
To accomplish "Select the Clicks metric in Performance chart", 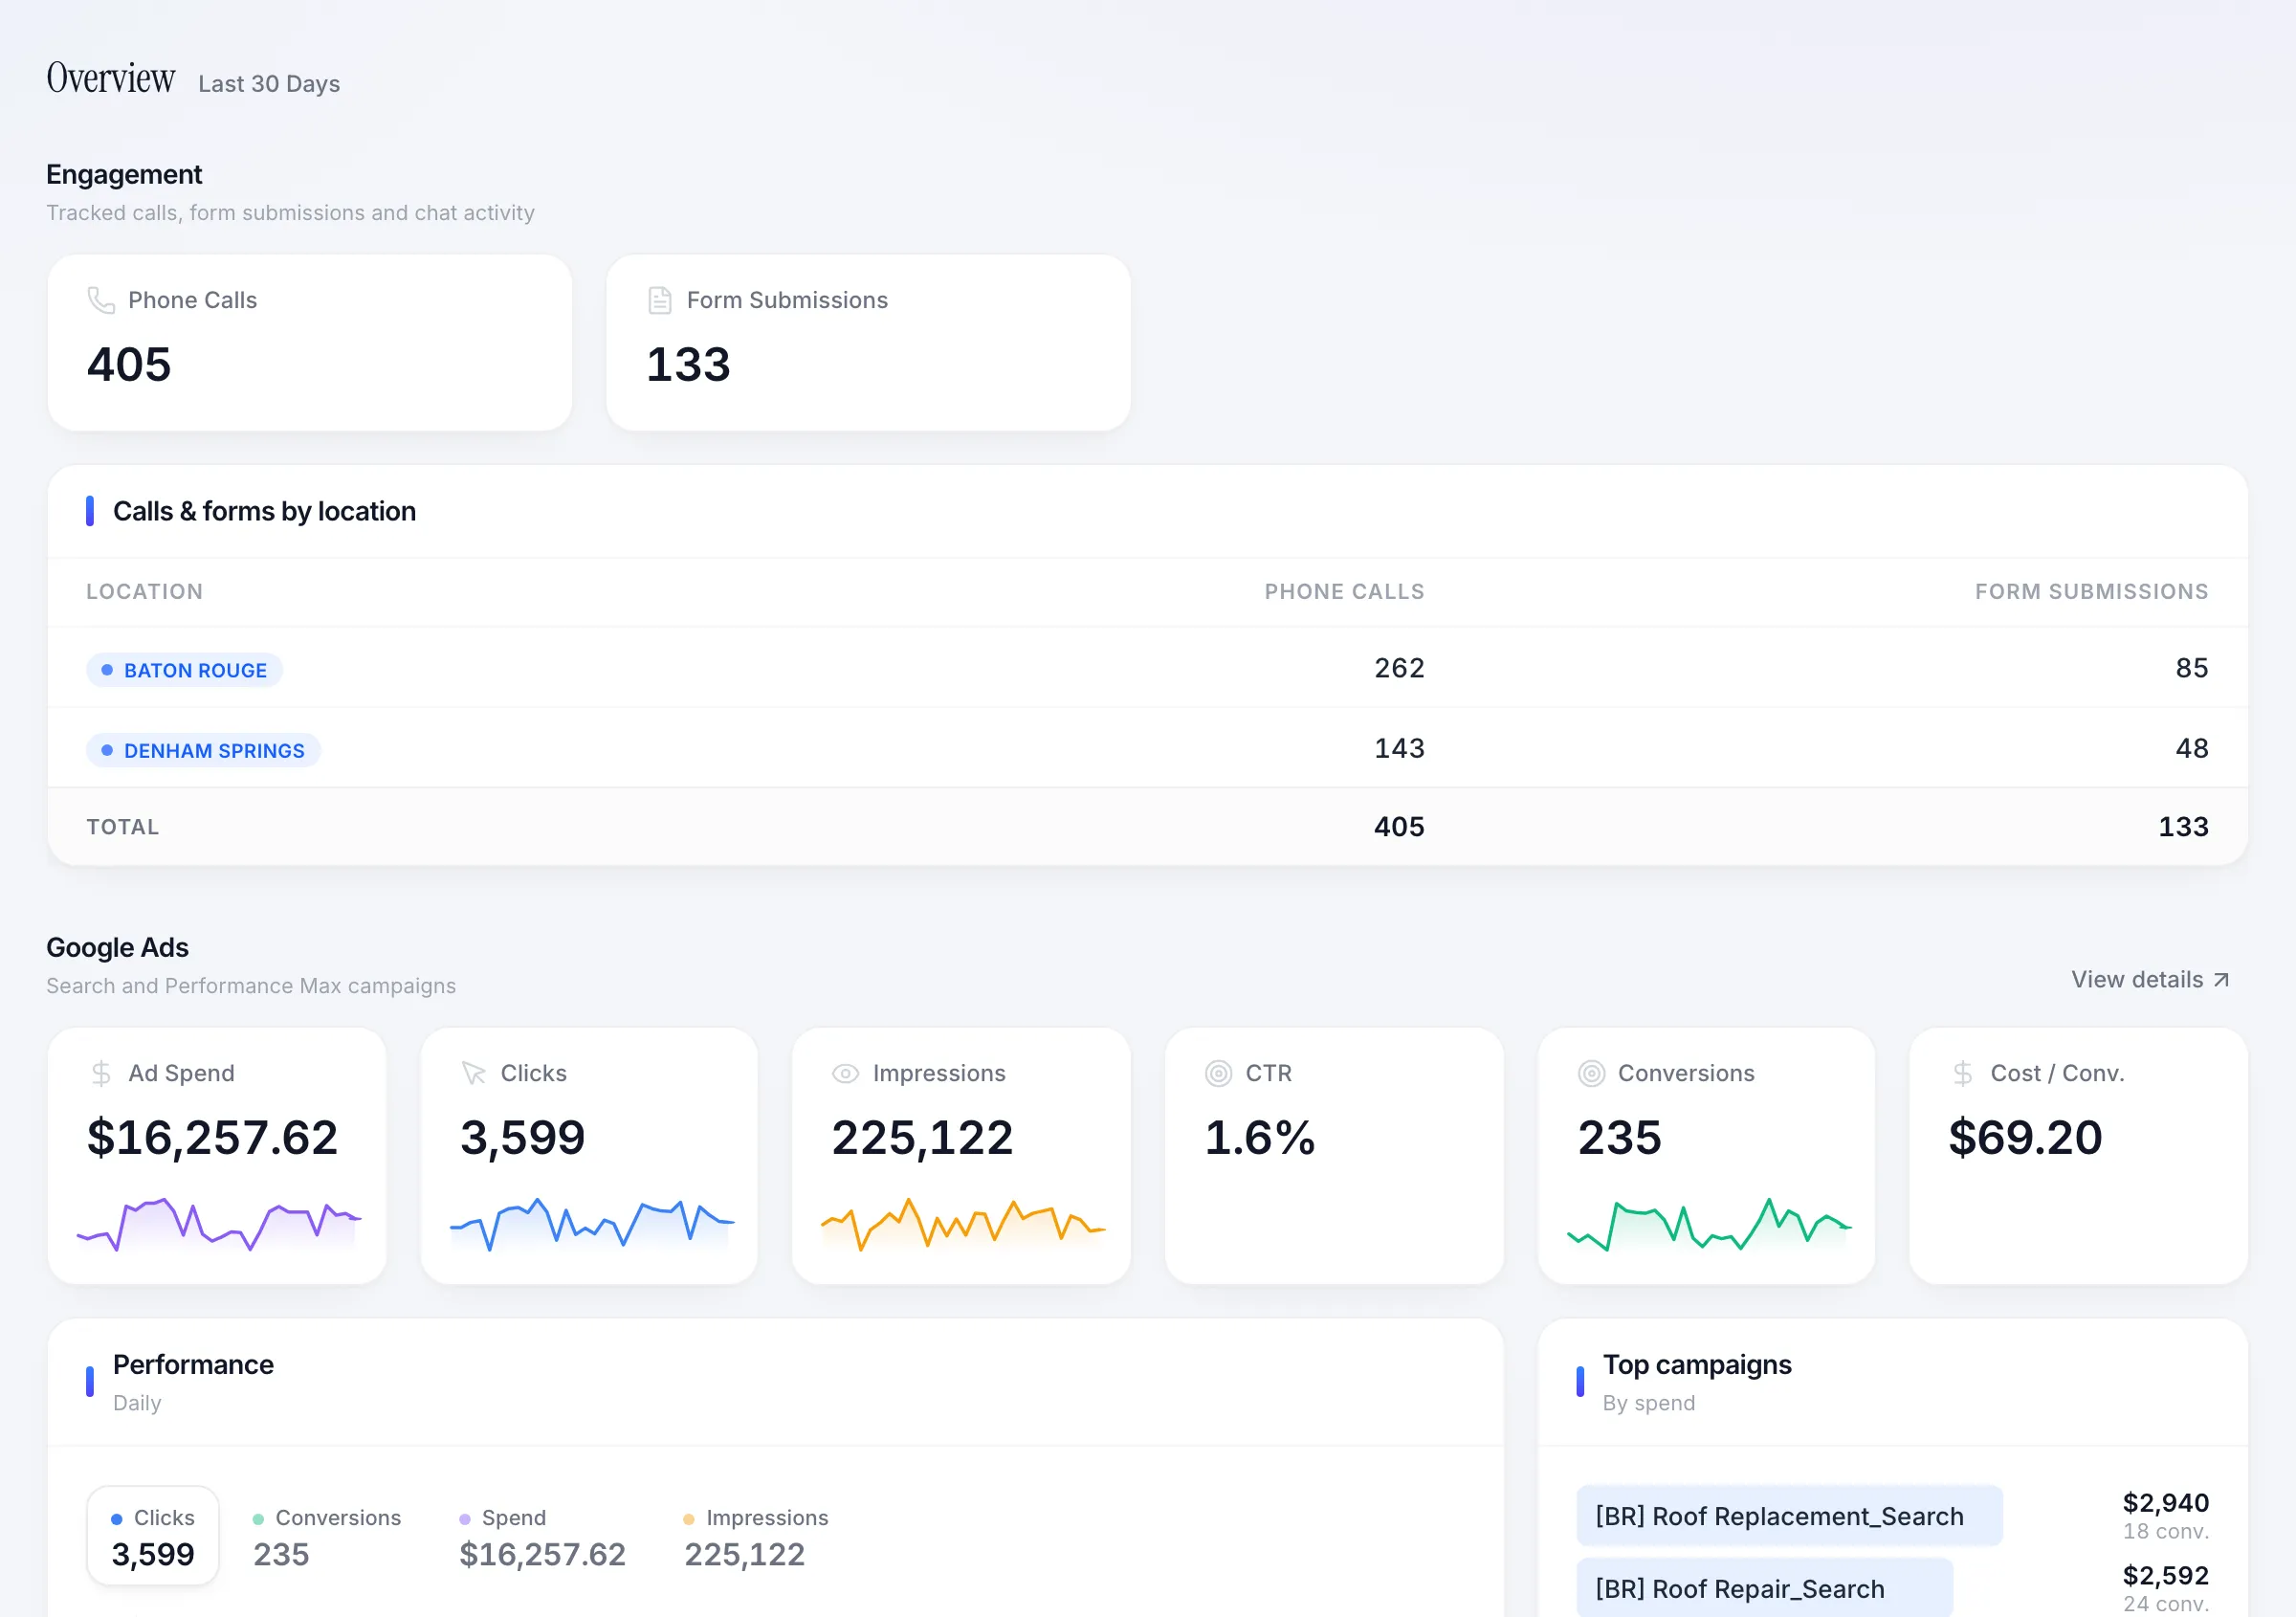I will coord(153,1536).
